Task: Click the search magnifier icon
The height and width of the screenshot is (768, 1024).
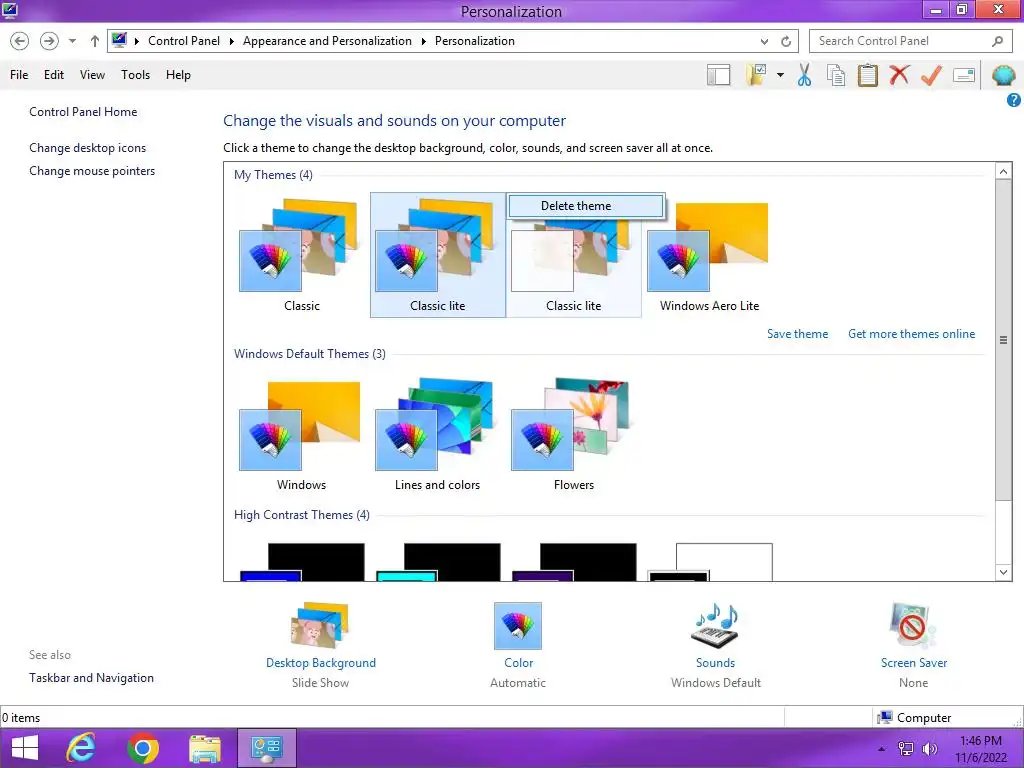Action: click(997, 41)
